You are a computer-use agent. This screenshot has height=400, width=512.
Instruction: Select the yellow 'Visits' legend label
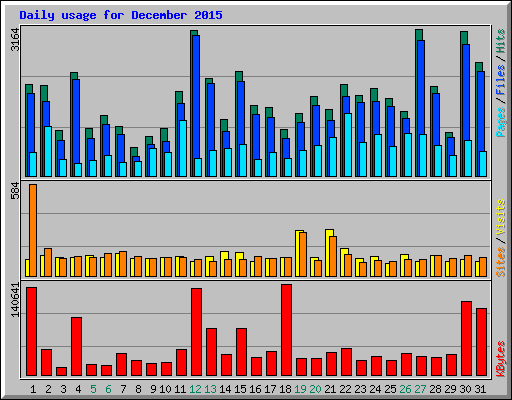[x=501, y=218]
